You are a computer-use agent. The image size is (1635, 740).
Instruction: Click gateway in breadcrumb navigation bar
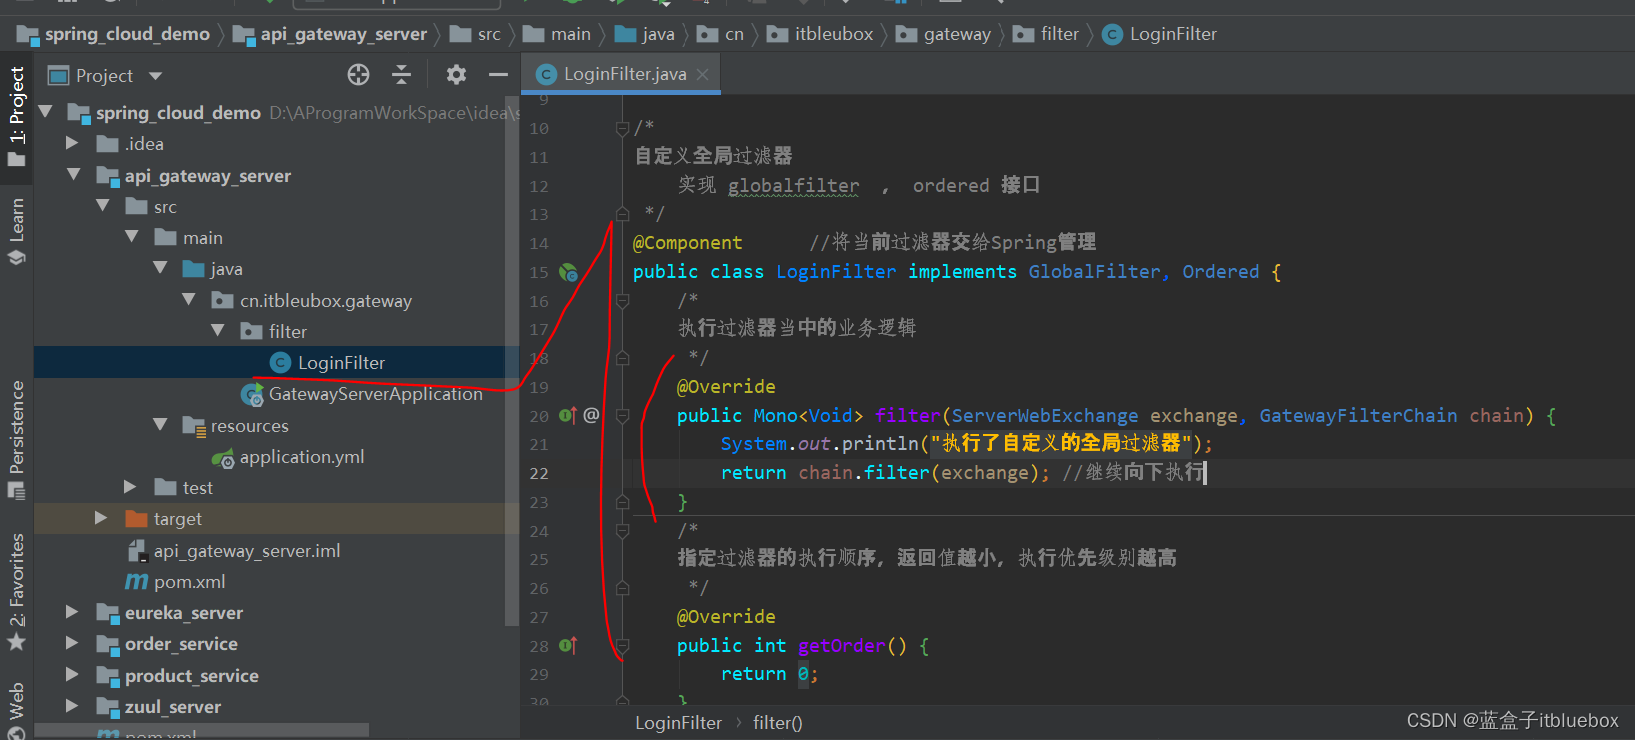pos(957,34)
